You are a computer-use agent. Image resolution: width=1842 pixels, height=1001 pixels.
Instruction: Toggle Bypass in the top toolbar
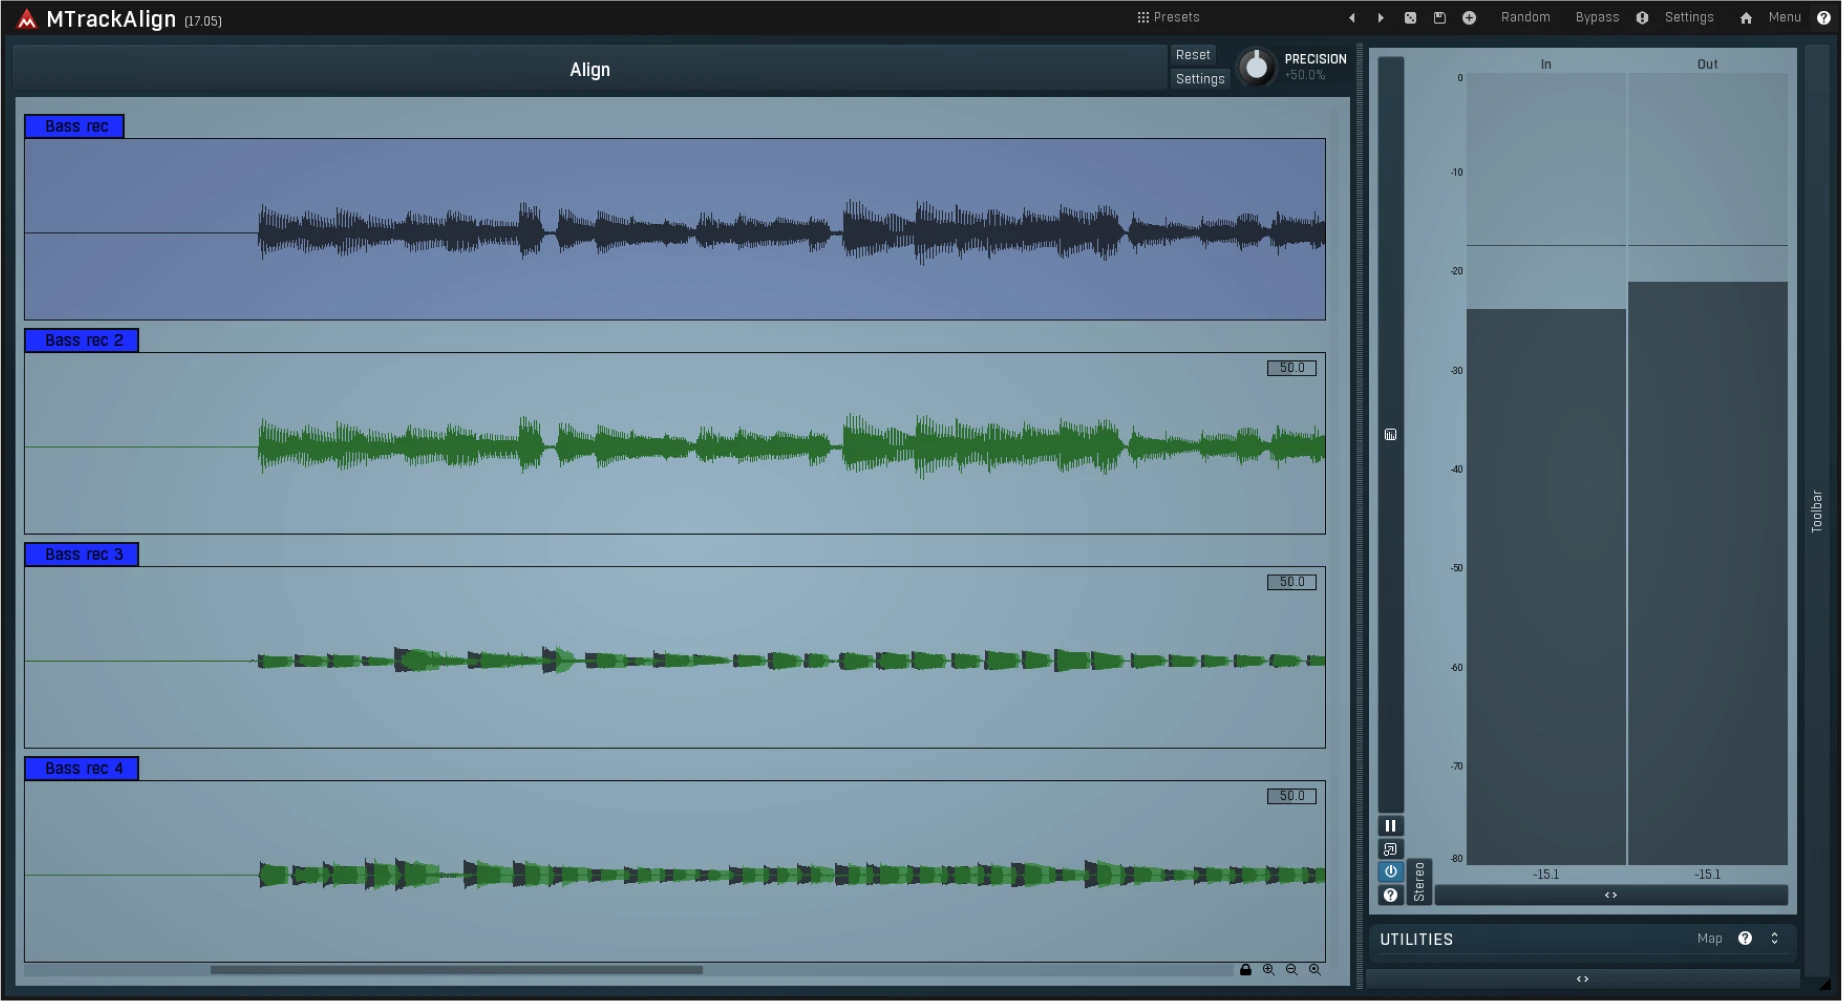(1596, 17)
